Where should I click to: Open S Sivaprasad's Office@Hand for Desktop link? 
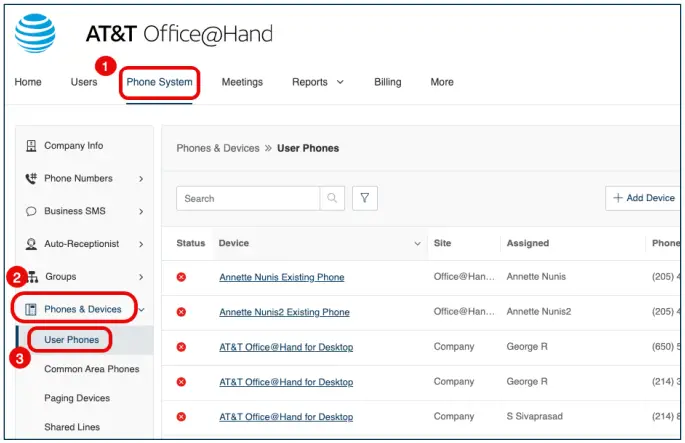286,417
